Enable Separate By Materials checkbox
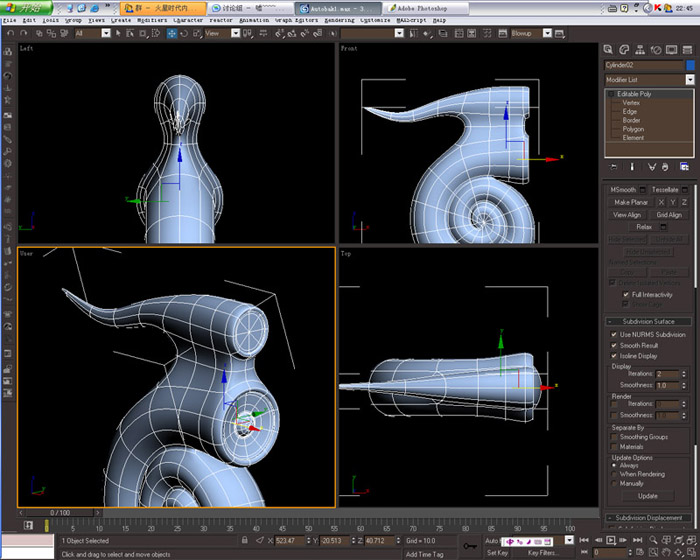Viewport: 700px width, 560px height. click(614, 447)
